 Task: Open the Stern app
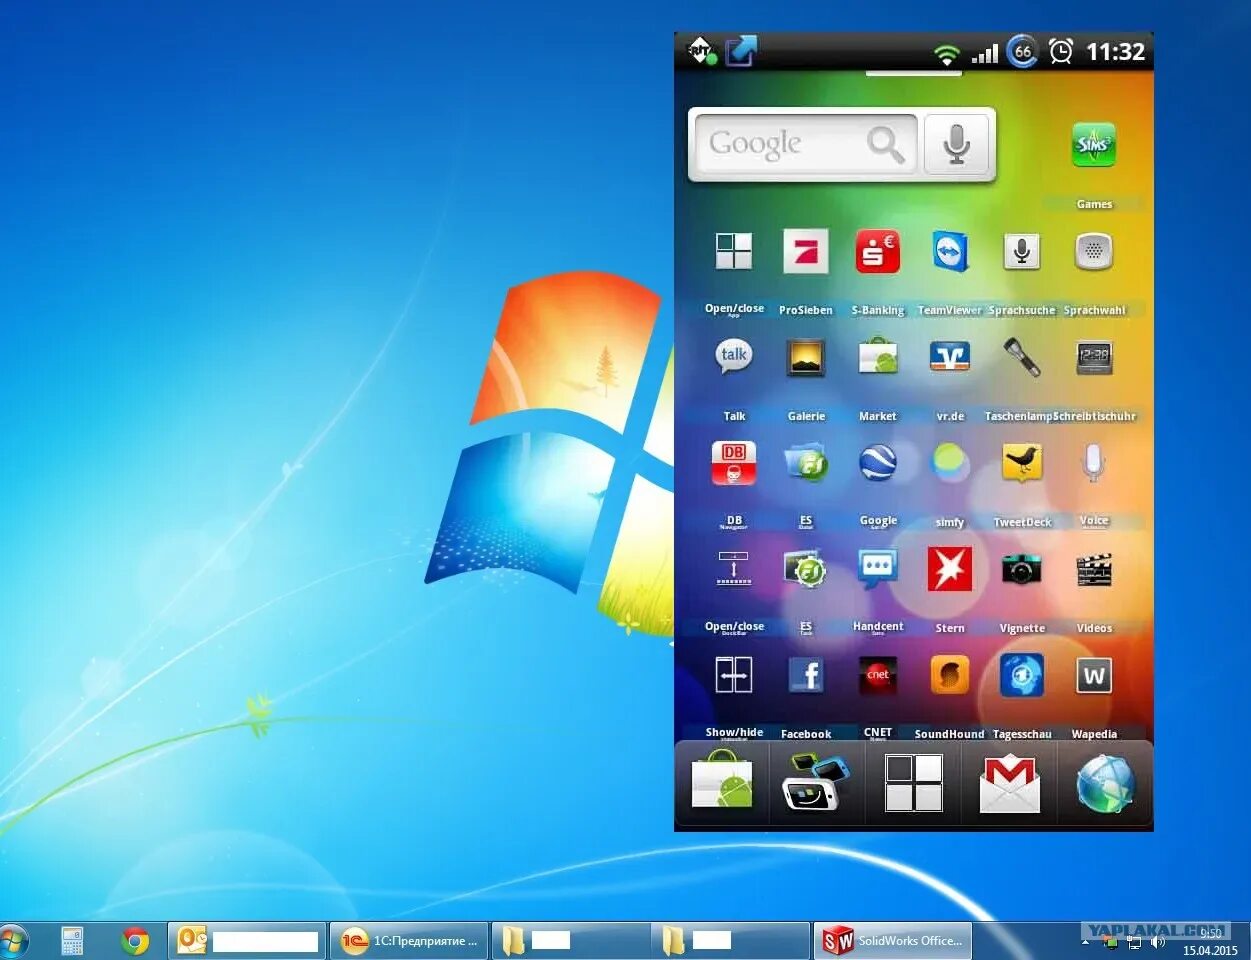pyautogui.click(x=950, y=569)
